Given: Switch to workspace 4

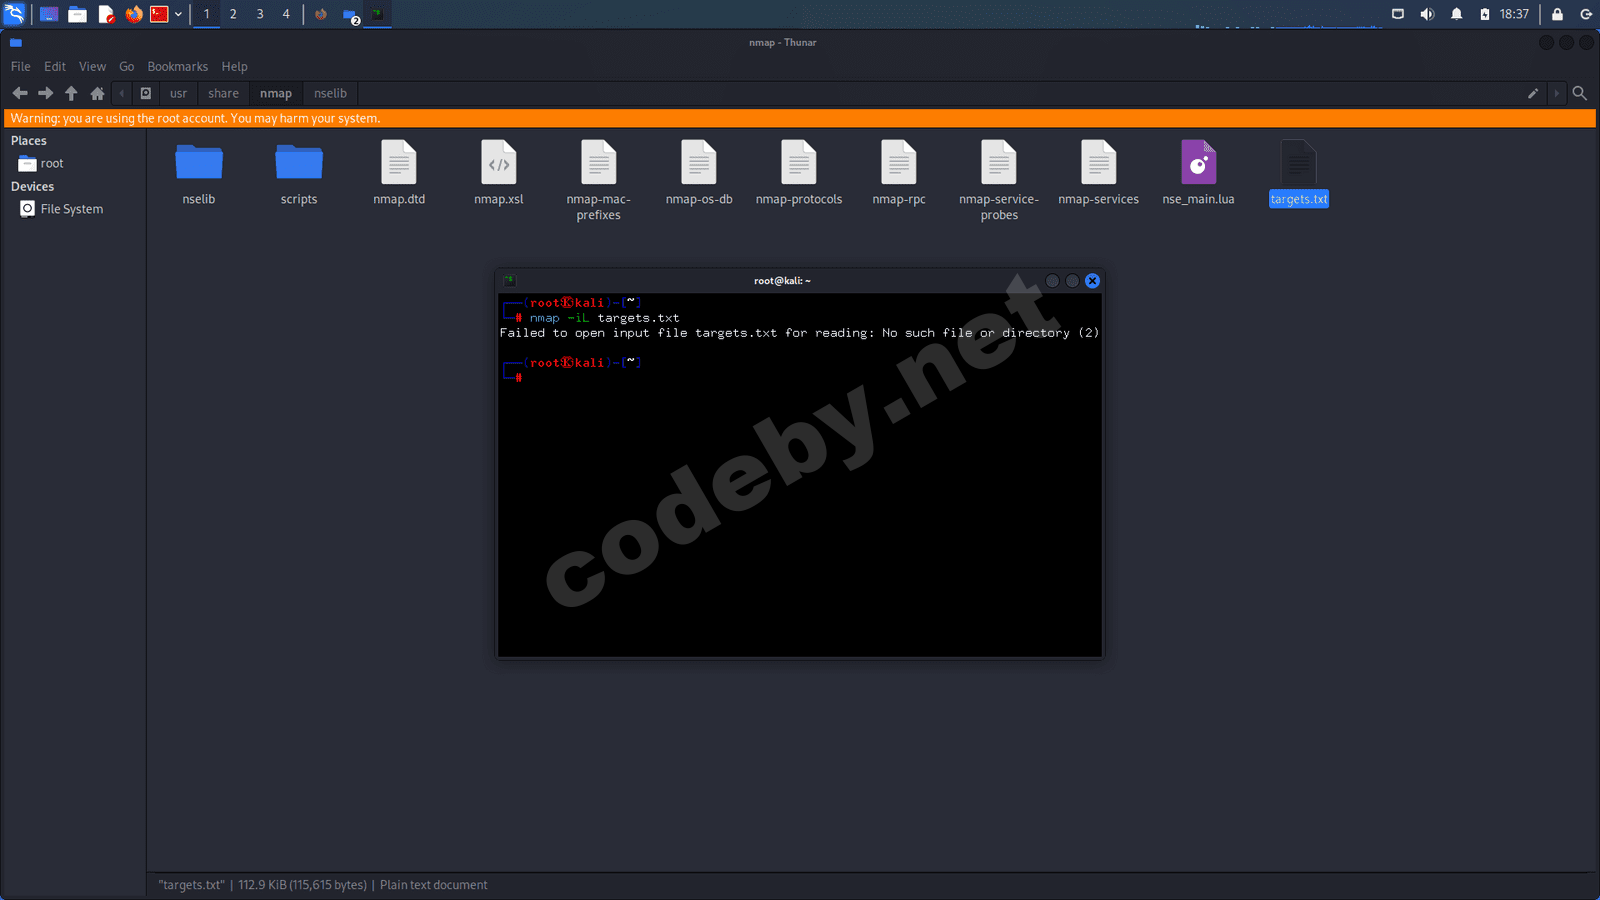Looking at the screenshot, I should tap(286, 14).
